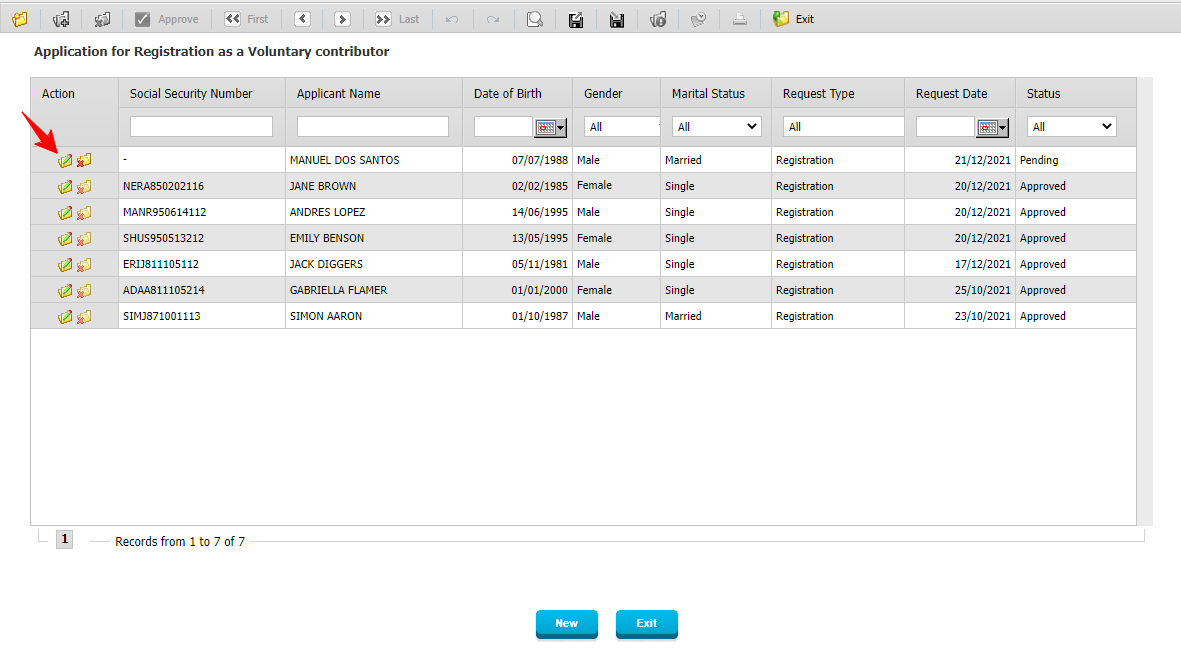Click the redo arrow in the toolbar
Image resolution: width=1181 pixels, height=655 pixels.
pos(493,19)
